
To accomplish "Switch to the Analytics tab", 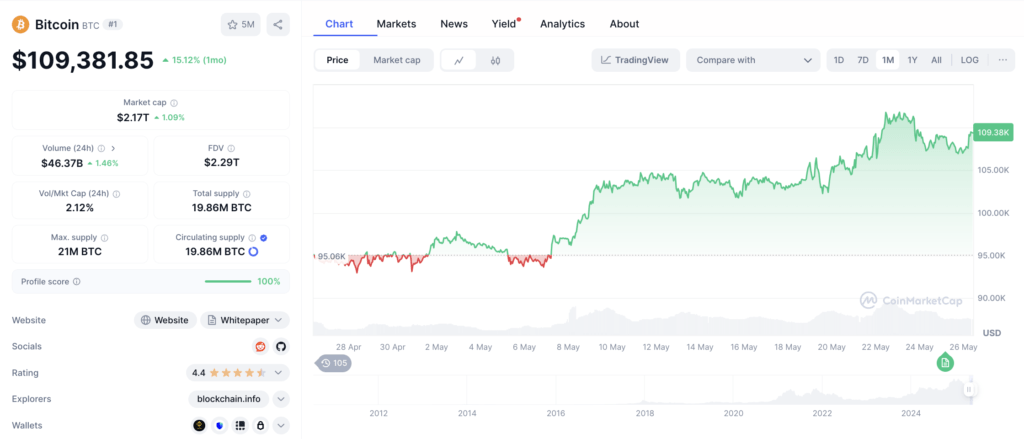I will pyautogui.click(x=562, y=24).
